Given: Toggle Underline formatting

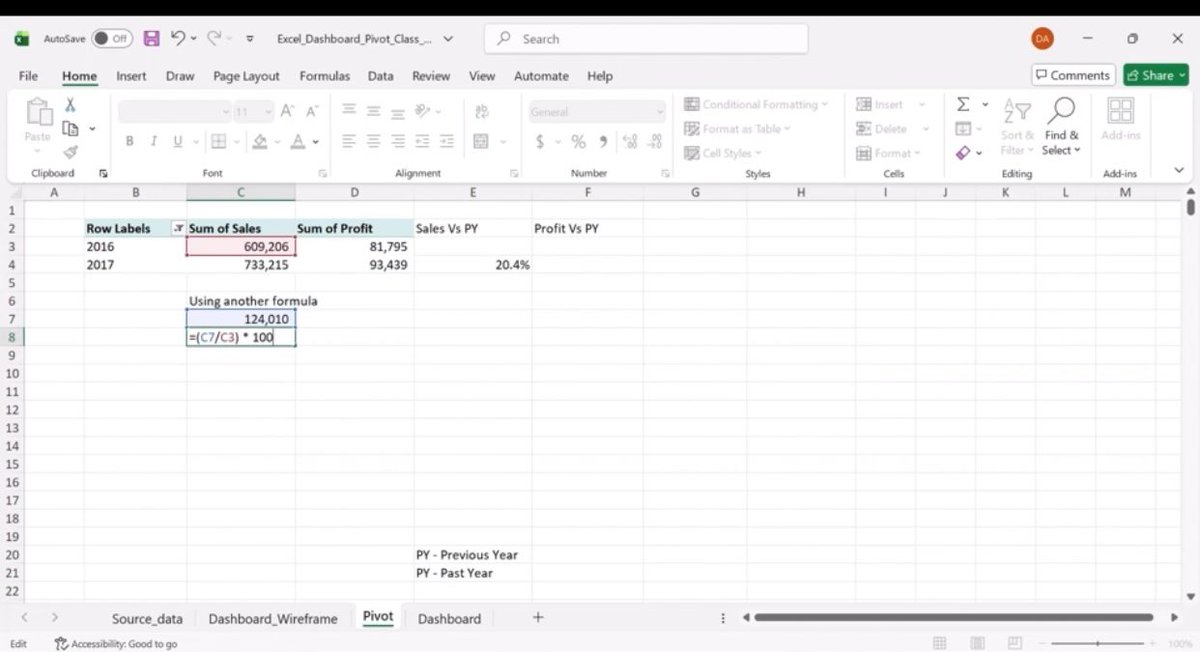Looking at the screenshot, I should 178,142.
